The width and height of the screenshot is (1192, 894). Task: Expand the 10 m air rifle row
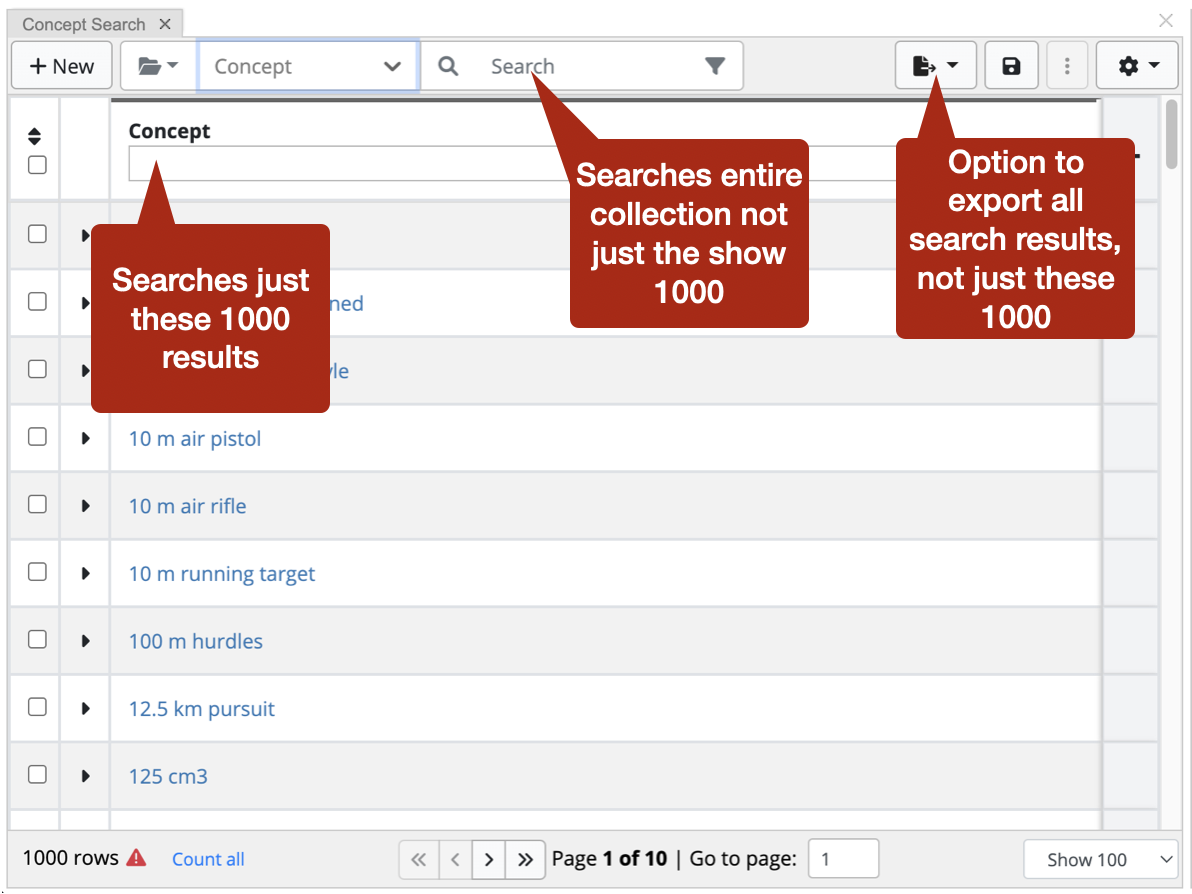(86, 506)
